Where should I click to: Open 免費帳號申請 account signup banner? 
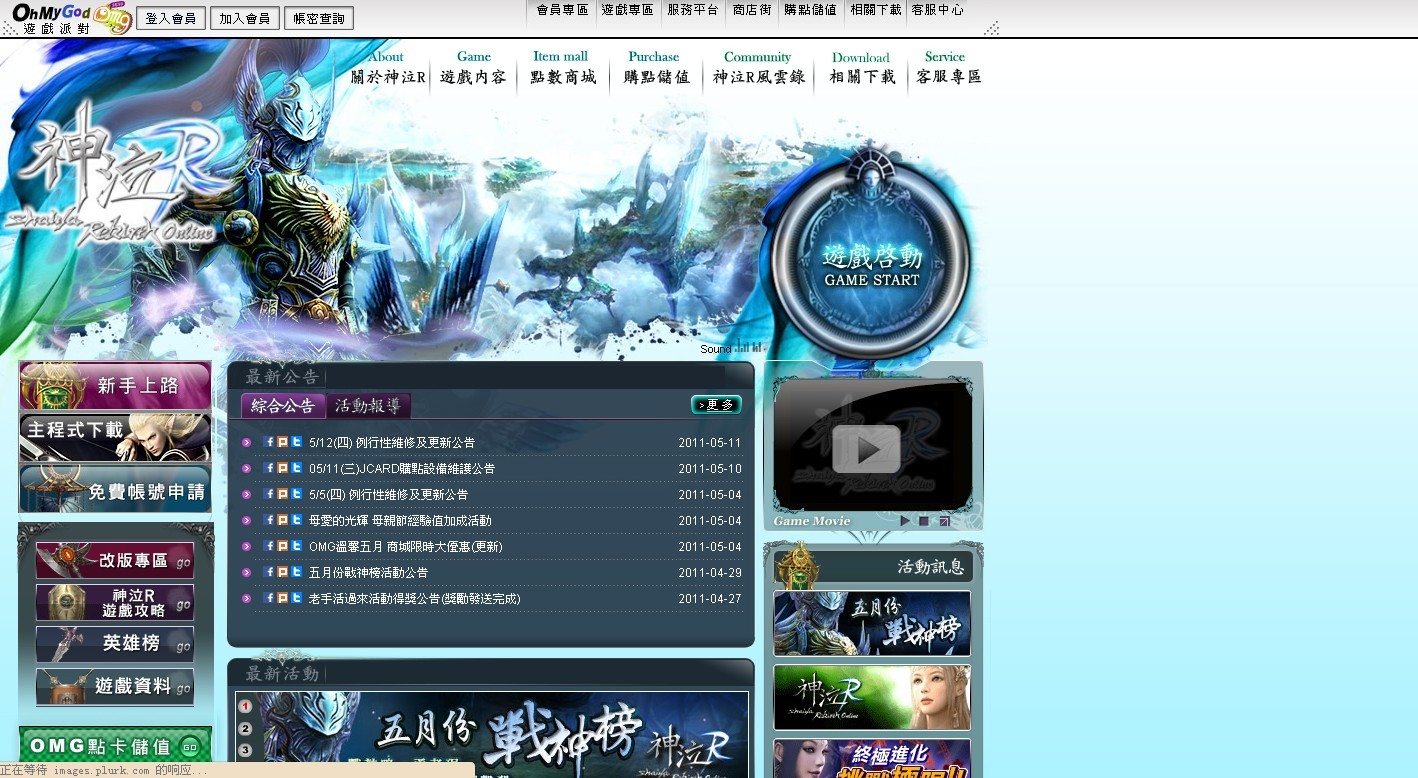point(115,489)
